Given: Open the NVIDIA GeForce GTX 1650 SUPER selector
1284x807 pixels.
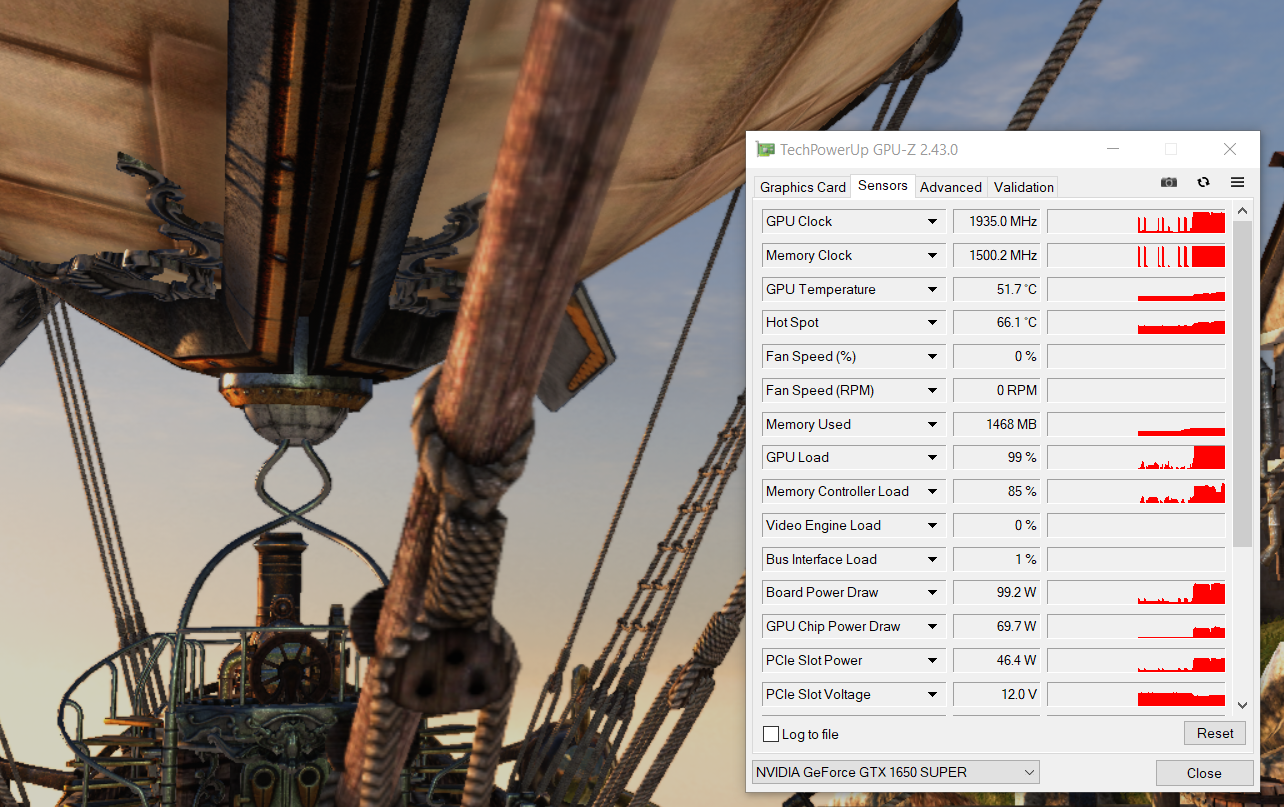Looking at the screenshot, I should point(895,772).
